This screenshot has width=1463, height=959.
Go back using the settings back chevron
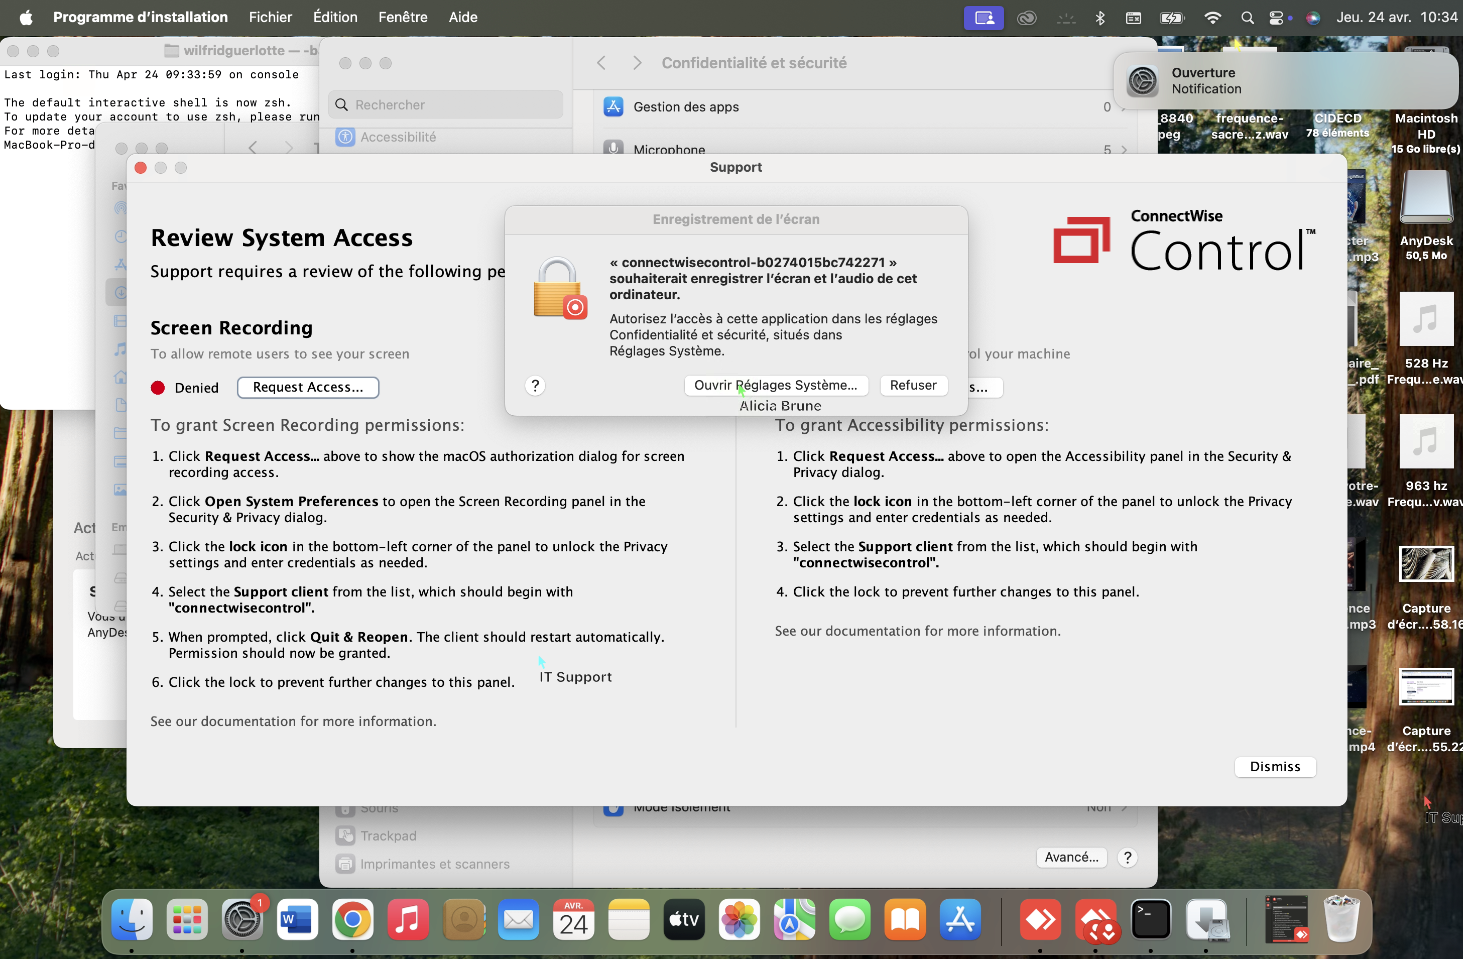coord(601,63)
